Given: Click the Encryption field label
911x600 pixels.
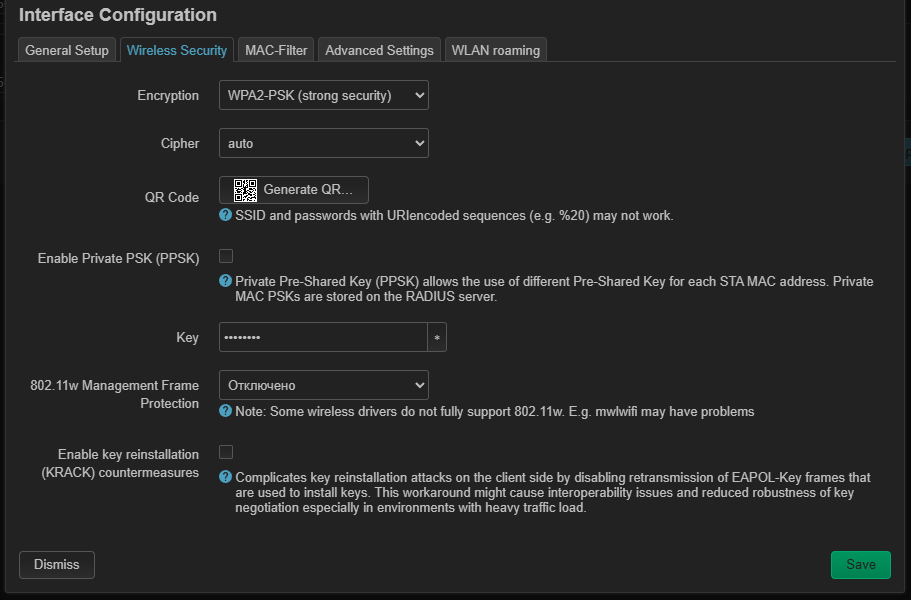Looking at the screenshot, I should point(168,95).
